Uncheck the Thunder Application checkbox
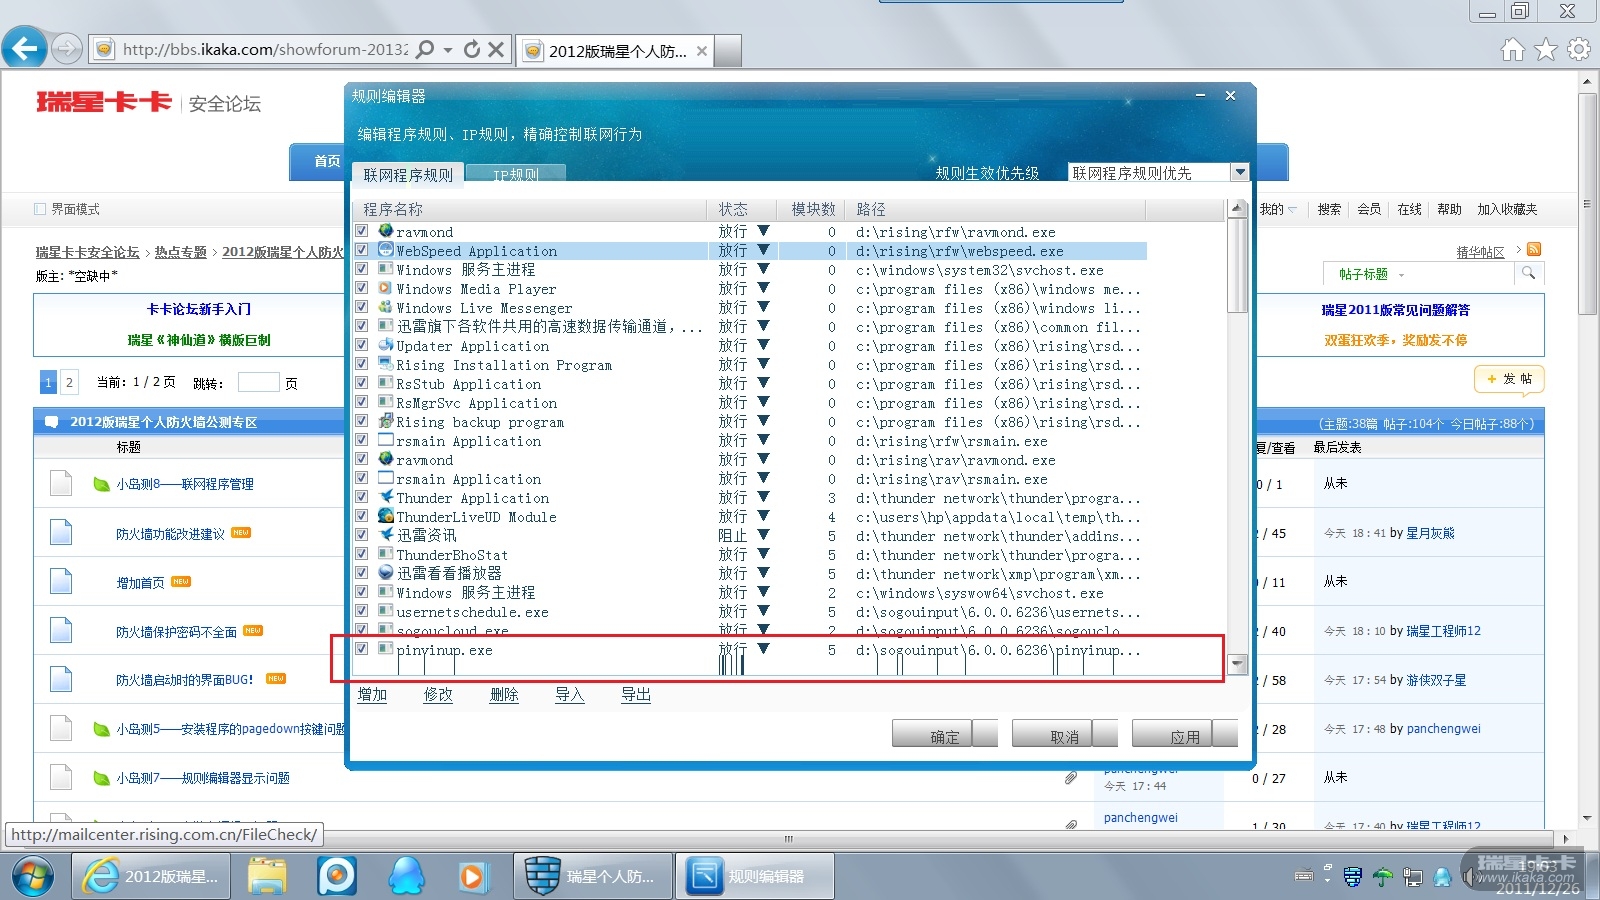Image resolution: width=1600 pixels, height=900 pixels. (x=362, y=497)
